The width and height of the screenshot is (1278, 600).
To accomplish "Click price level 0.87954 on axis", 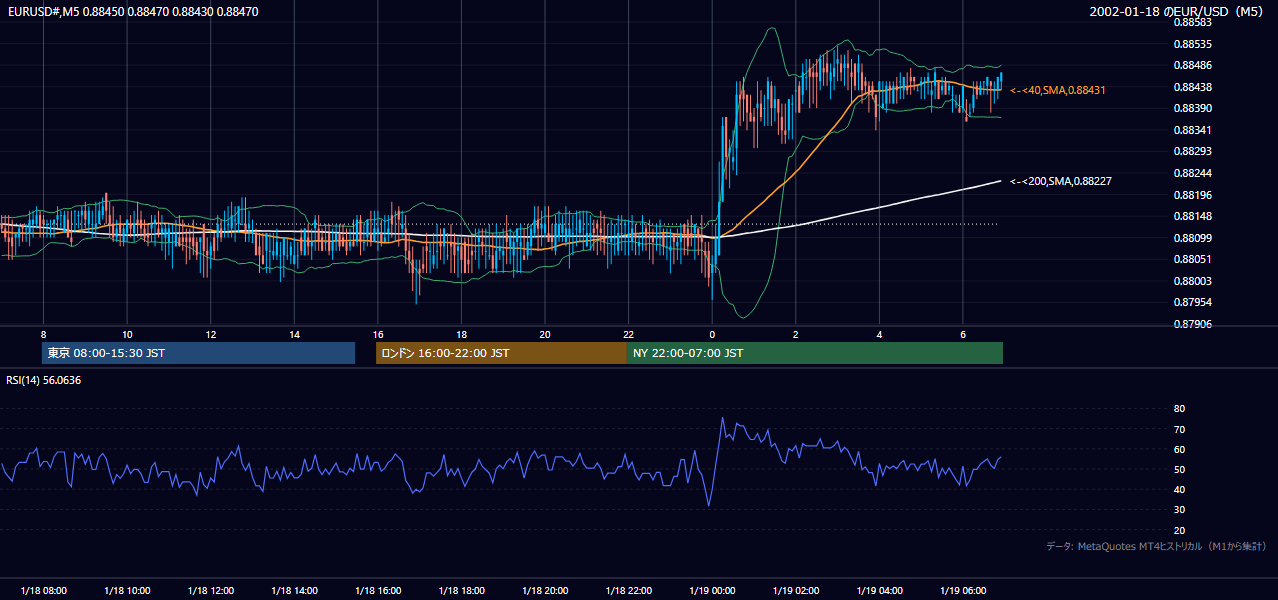I will point(1192,302).
